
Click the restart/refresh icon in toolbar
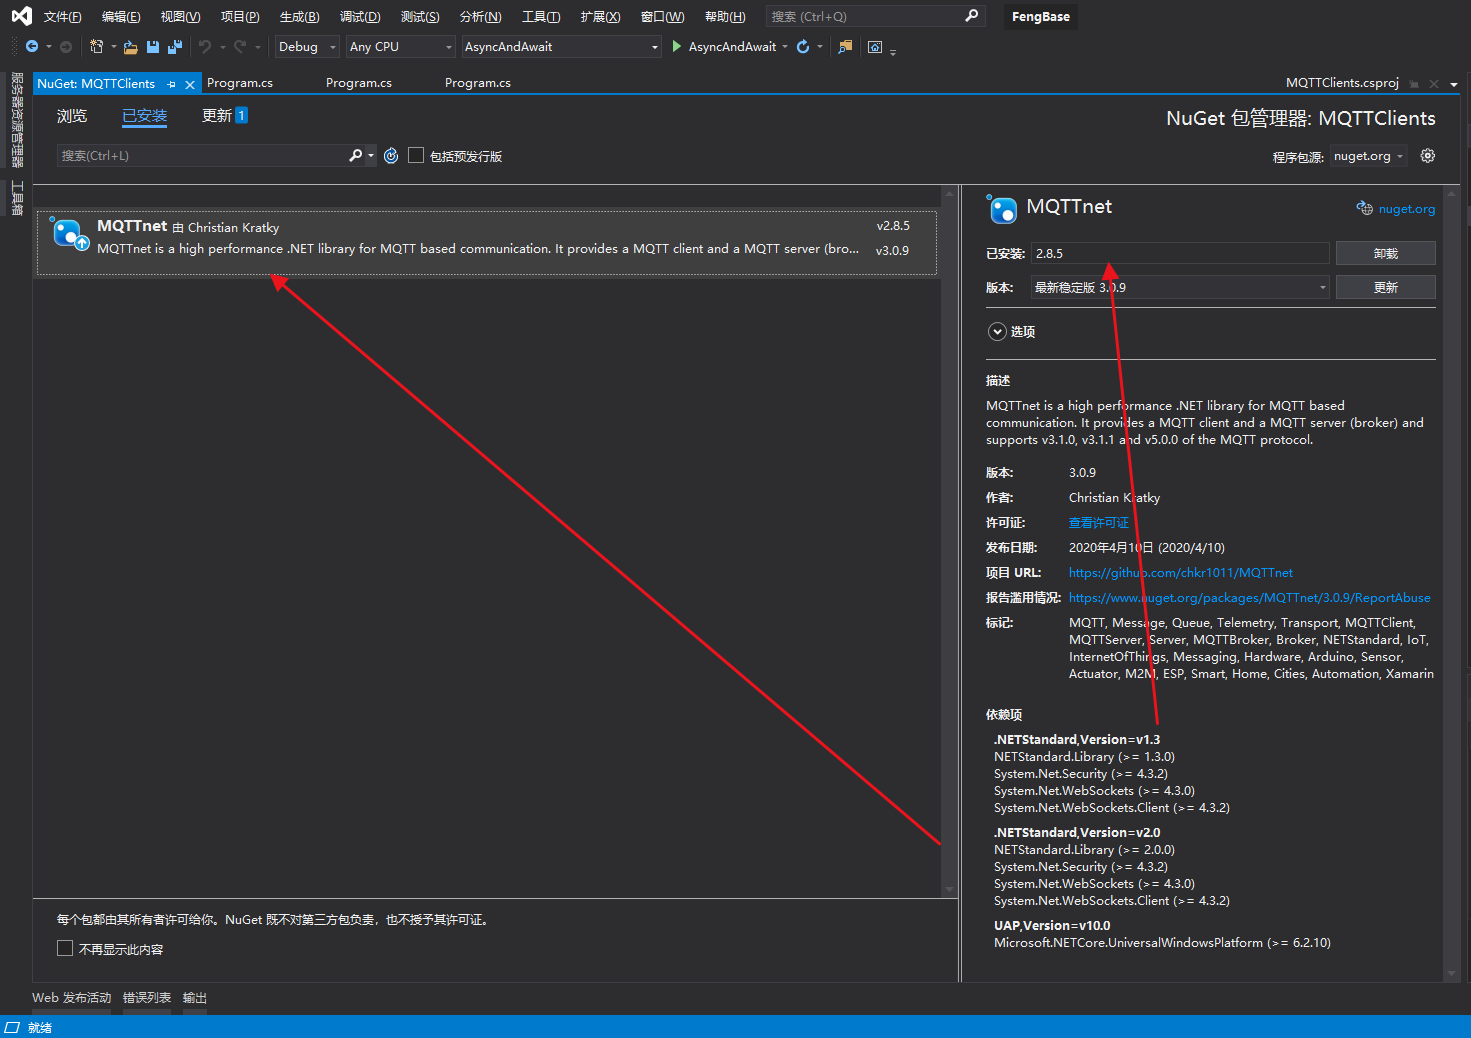[x=803, y=47]
